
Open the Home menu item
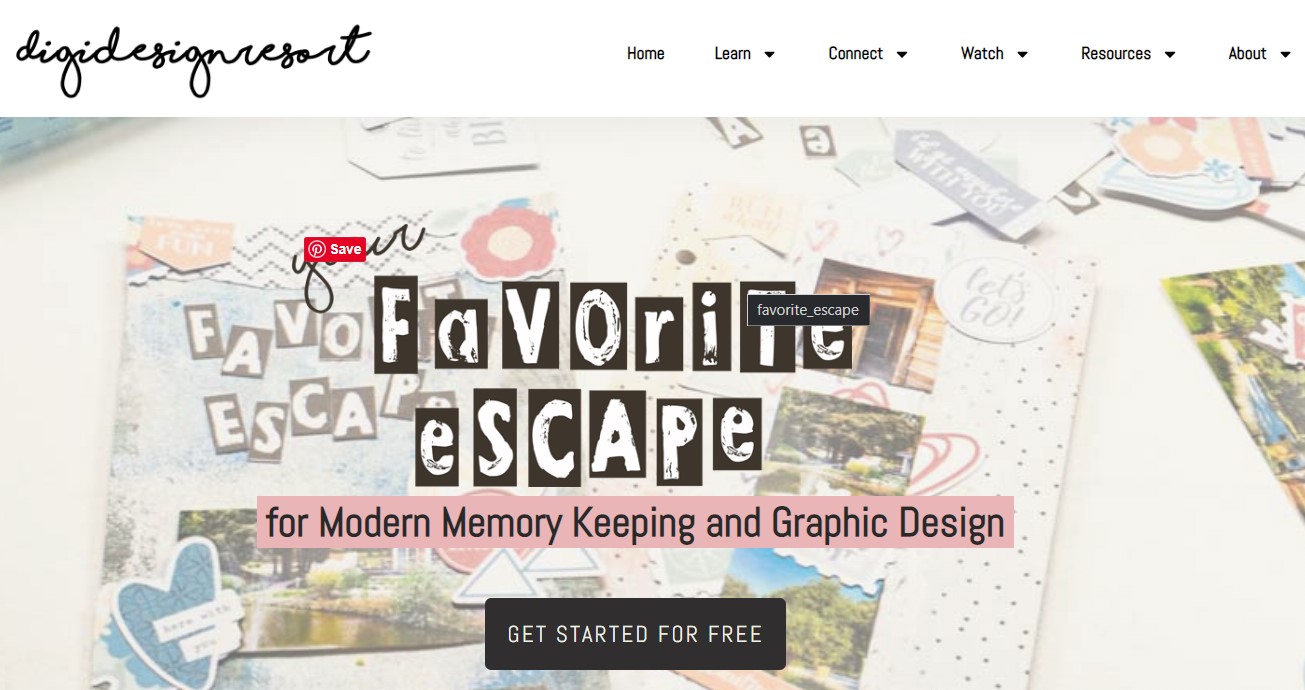coord(645,54)
